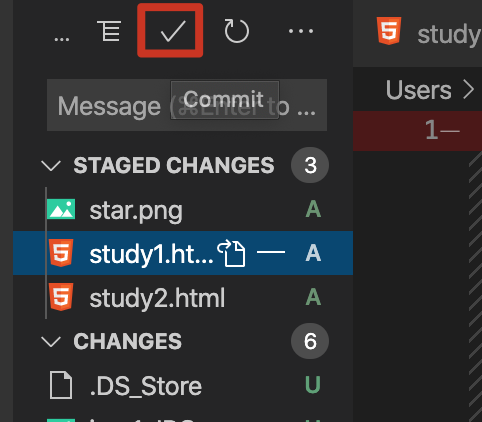482x422 pixels.
Task: Open file icon on study1.html row
Action: (x=231, y=253)
